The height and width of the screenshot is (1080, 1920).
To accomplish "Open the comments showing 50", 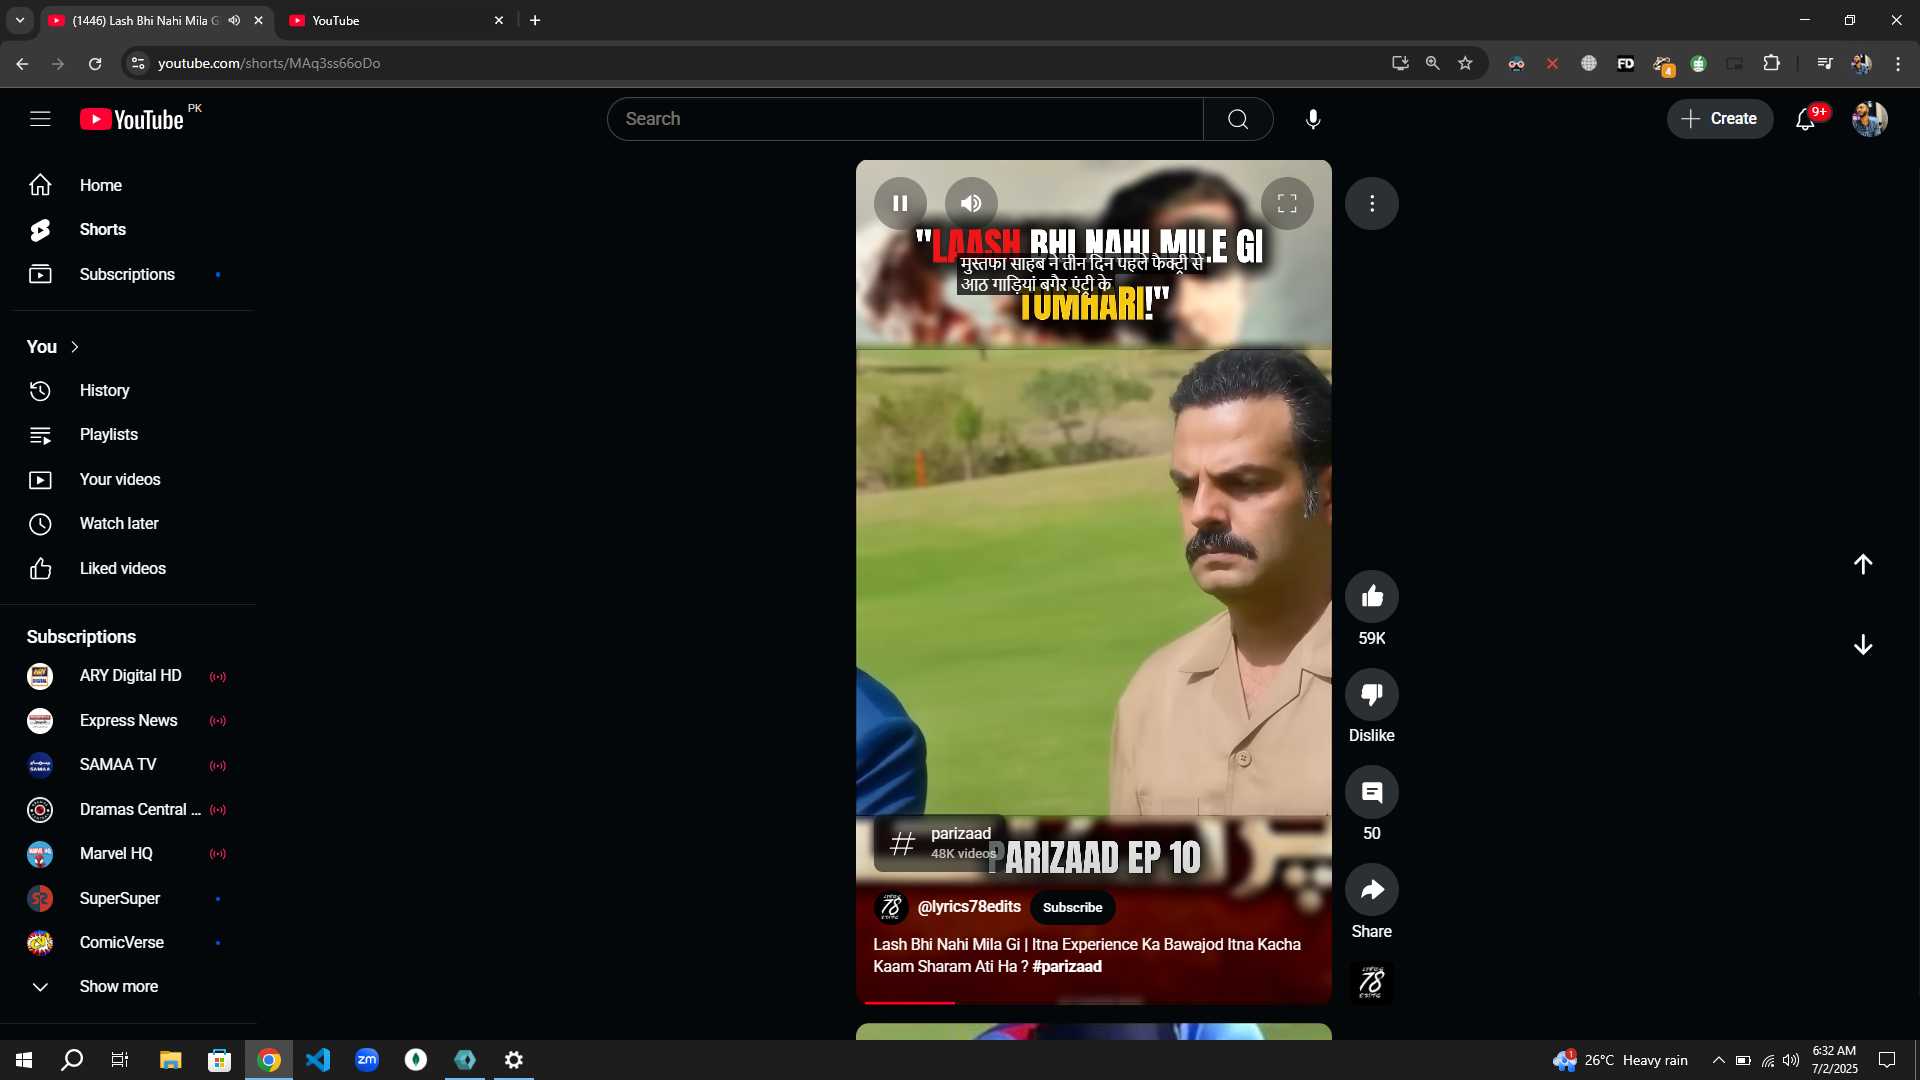I will [x=1372, y=792].
